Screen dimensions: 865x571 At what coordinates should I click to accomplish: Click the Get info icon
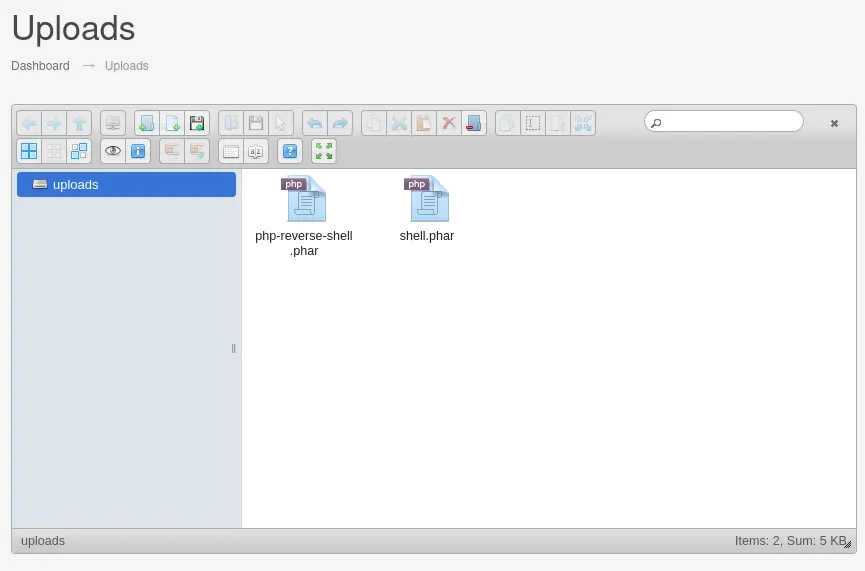[138, 151]
